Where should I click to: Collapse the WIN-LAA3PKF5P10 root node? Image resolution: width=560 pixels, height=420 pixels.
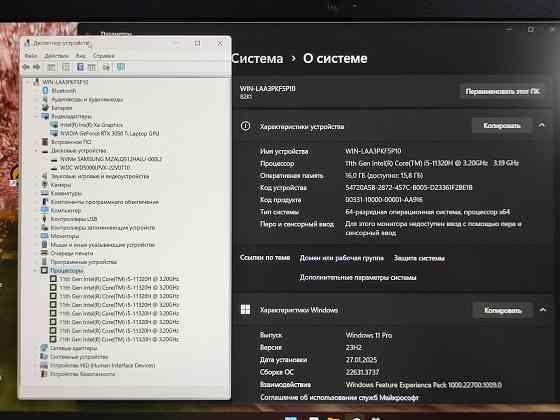(29, 82)
